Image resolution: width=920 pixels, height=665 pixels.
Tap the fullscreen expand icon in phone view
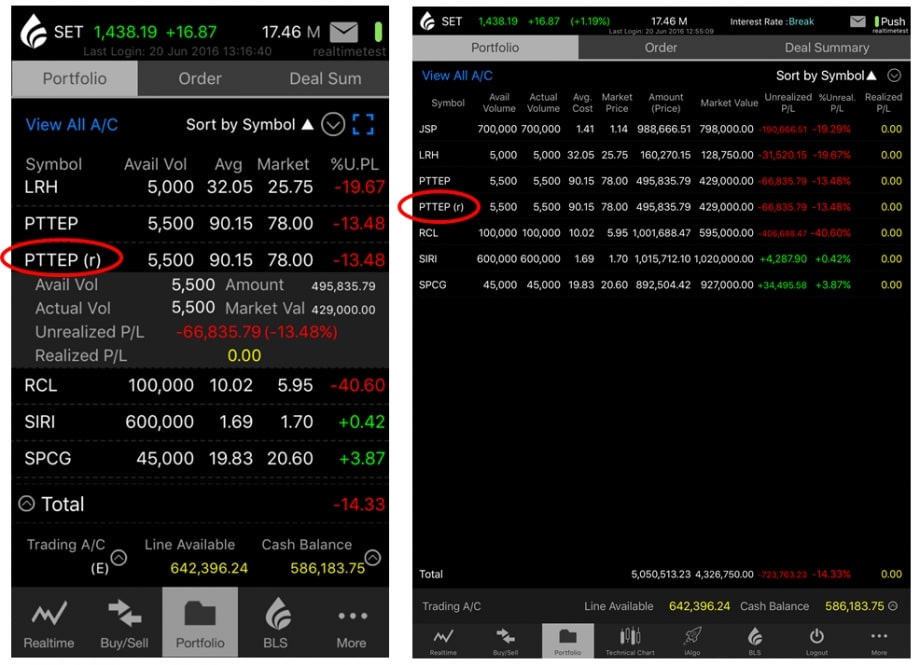[x=363, y=125]
